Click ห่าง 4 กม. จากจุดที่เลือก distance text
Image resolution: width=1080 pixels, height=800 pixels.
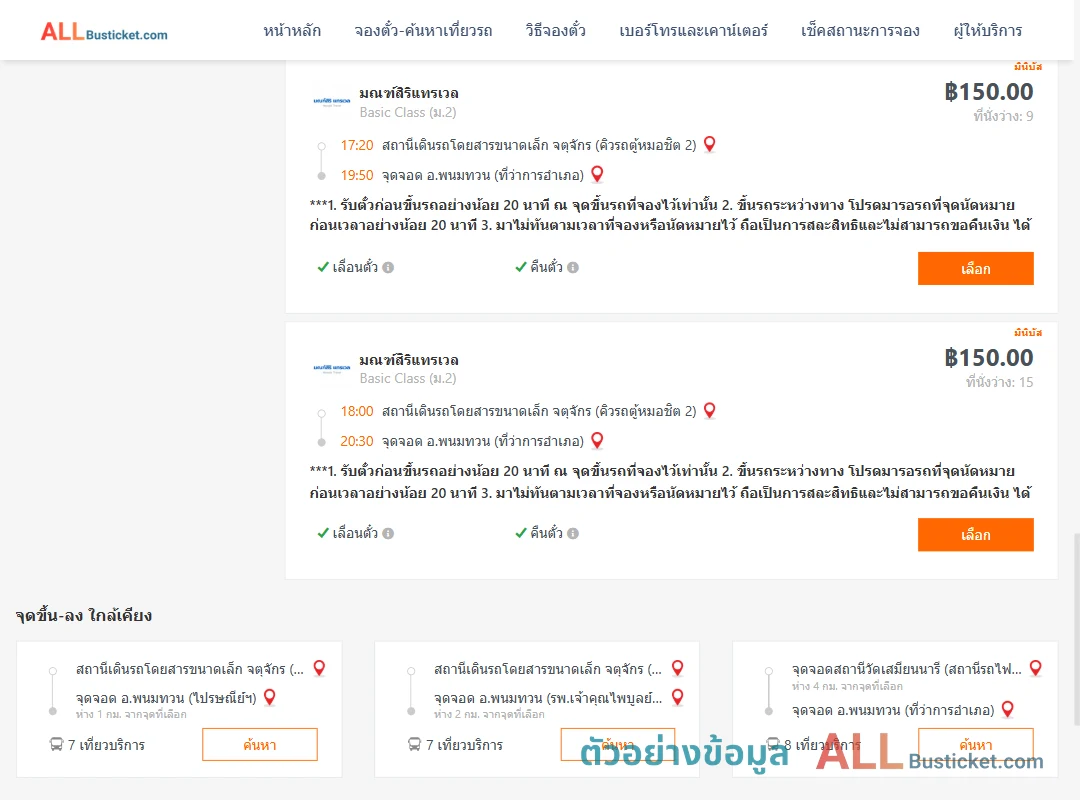tap(847, 686)
